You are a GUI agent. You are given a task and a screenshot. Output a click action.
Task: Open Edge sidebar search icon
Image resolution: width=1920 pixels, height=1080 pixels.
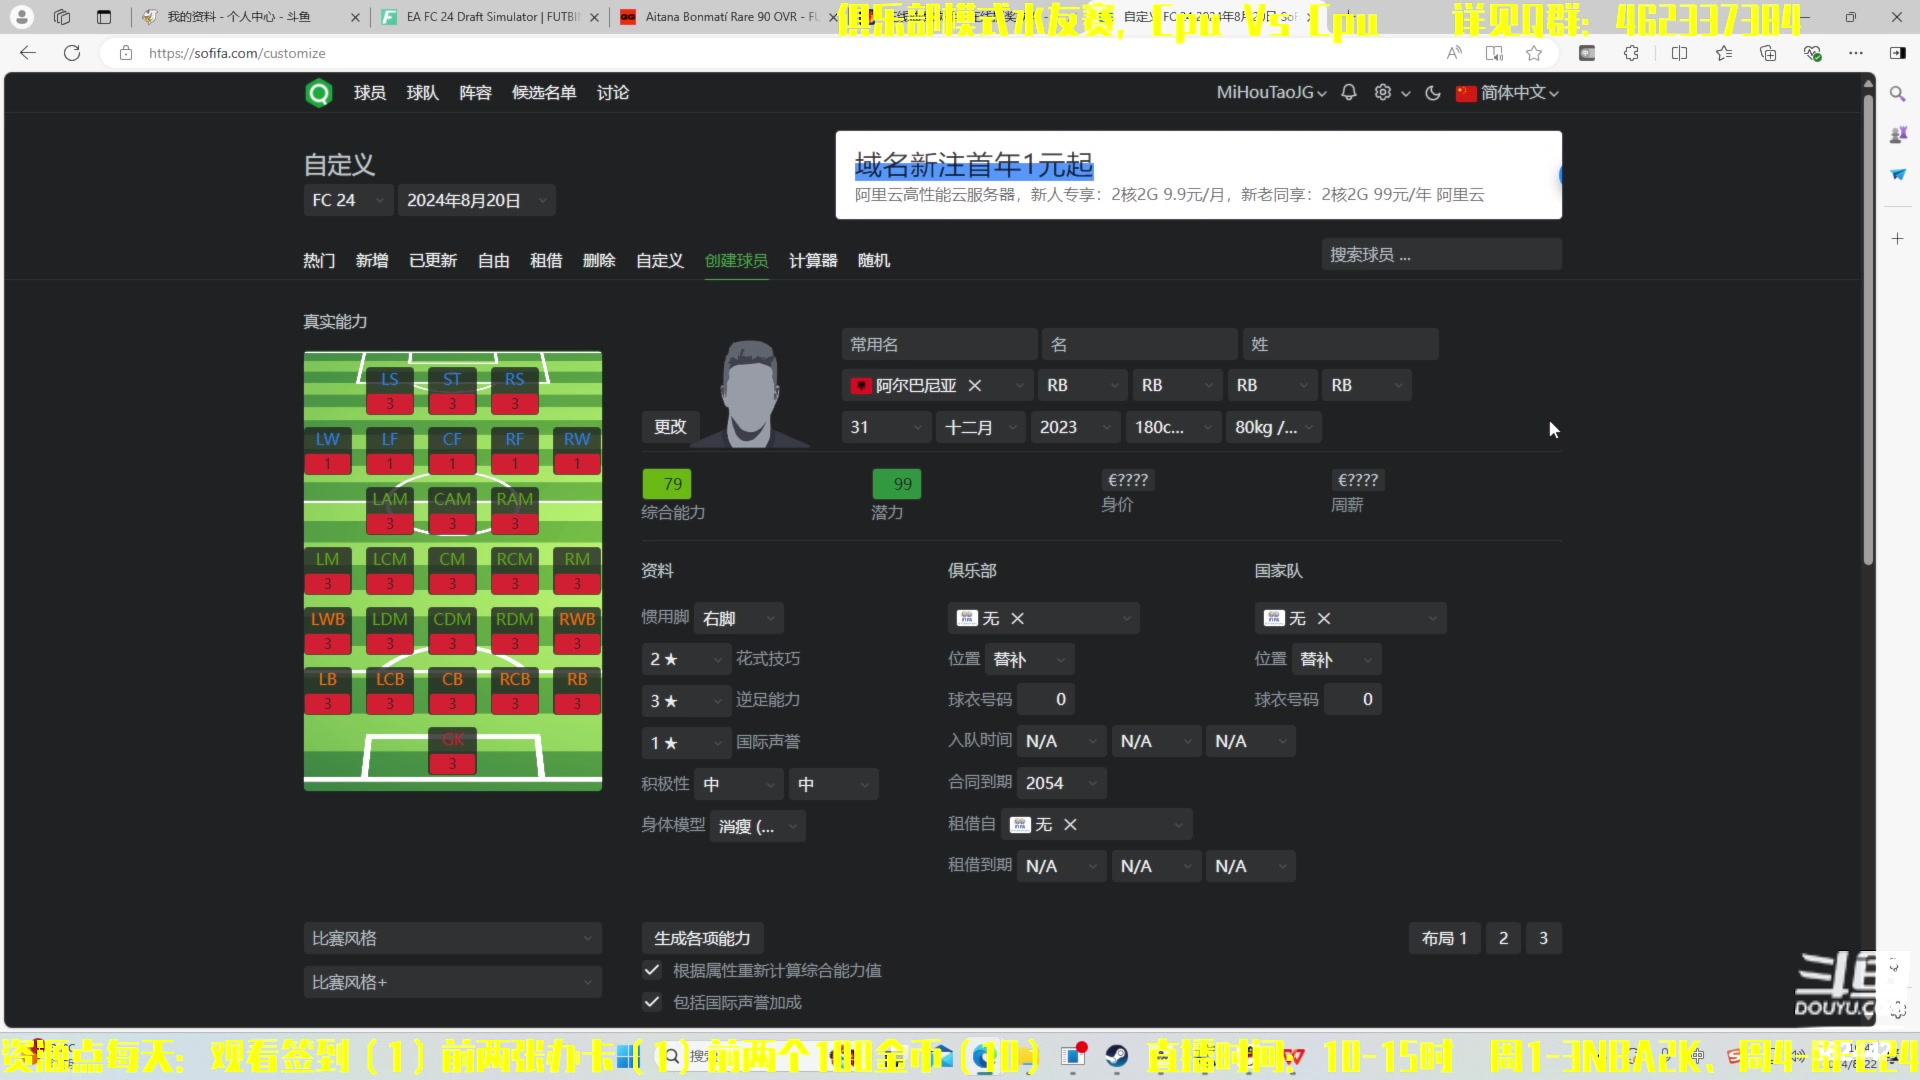pyautogui.click(x=1897, y=93)
